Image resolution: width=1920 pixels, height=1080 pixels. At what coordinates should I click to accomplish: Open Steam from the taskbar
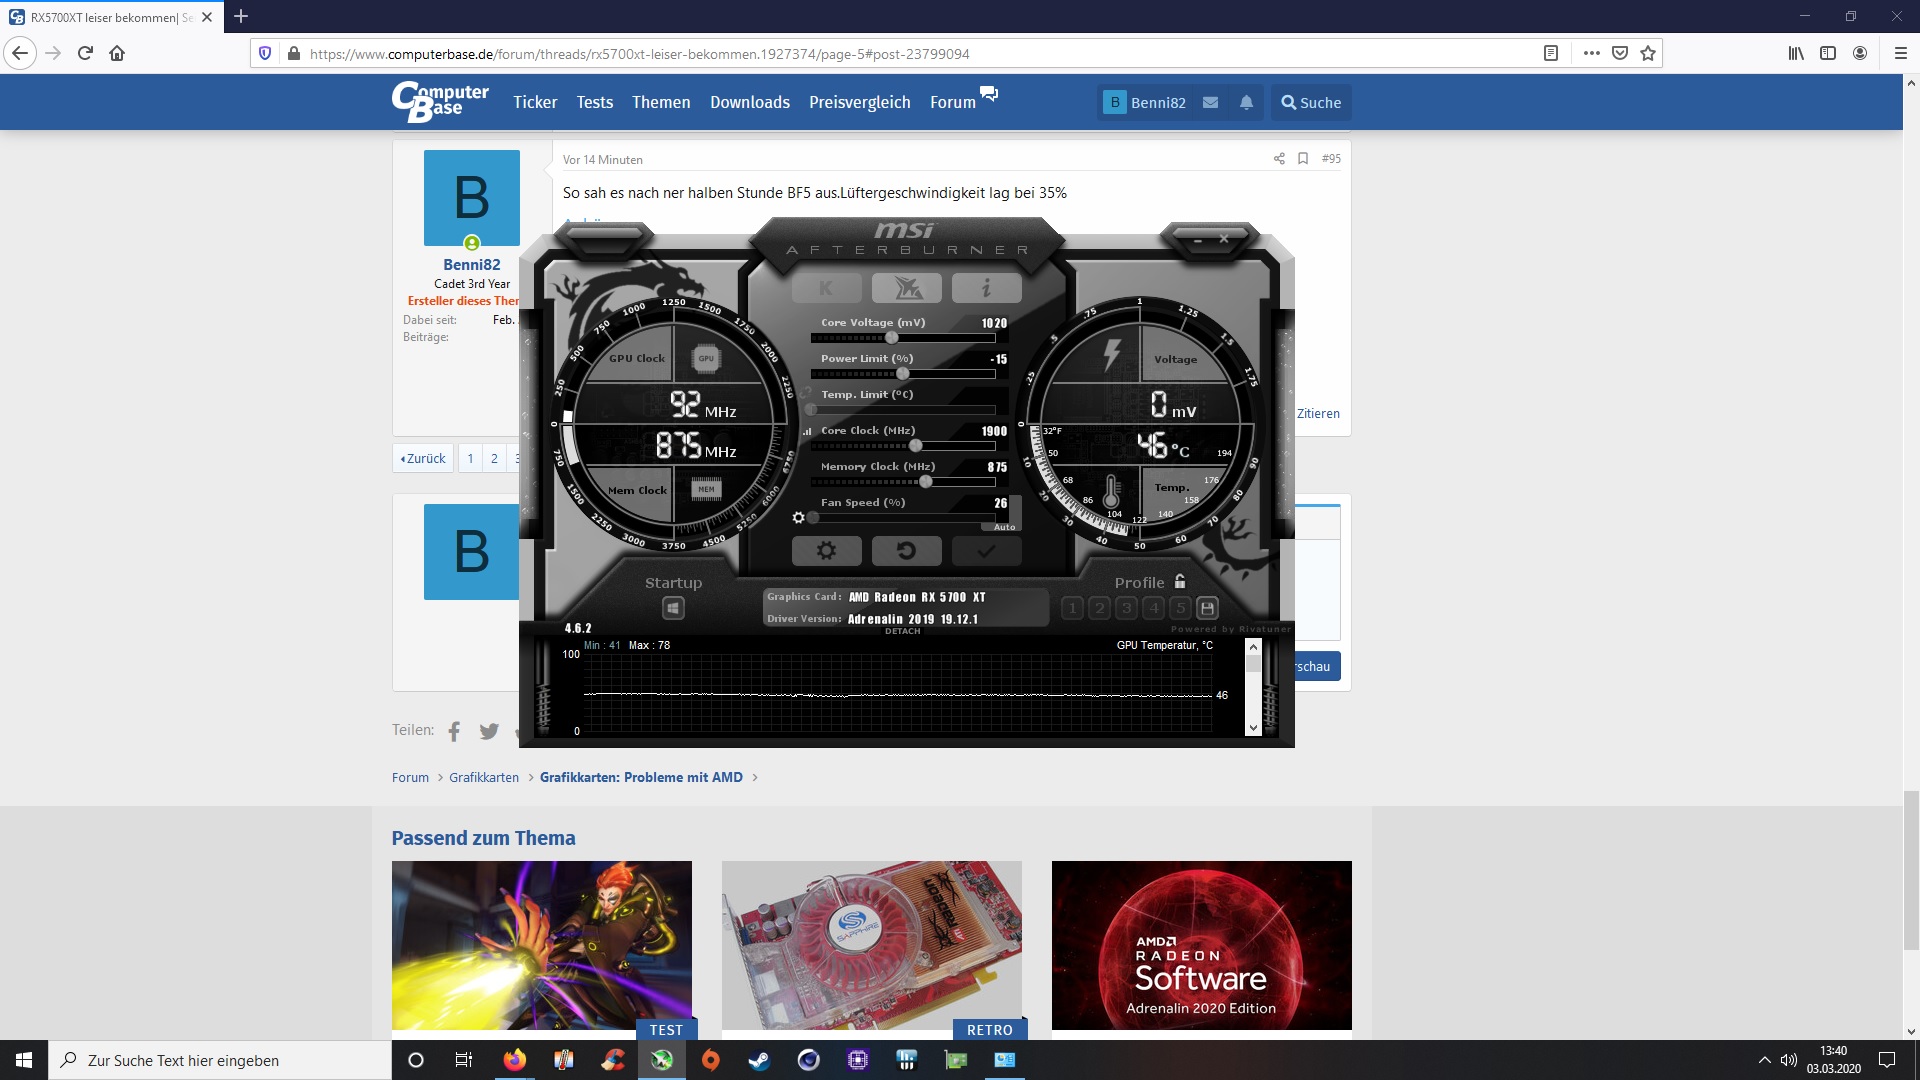(760, 1060)
